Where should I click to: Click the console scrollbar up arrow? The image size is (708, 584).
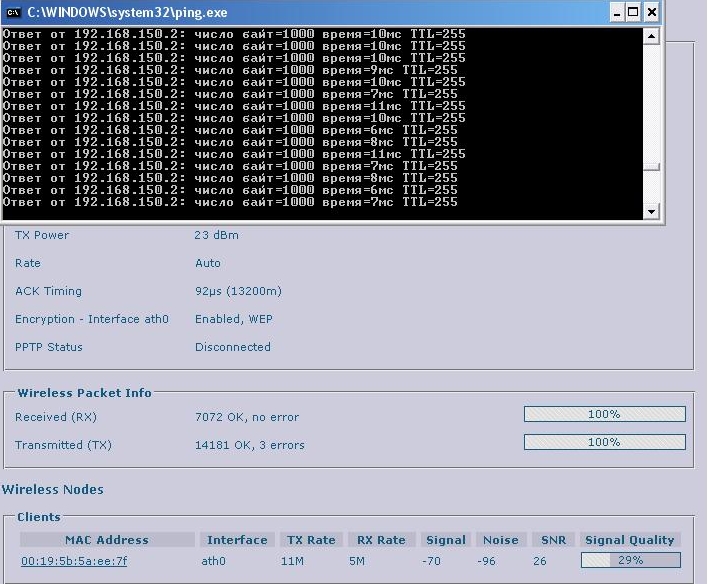coord(652,37)
